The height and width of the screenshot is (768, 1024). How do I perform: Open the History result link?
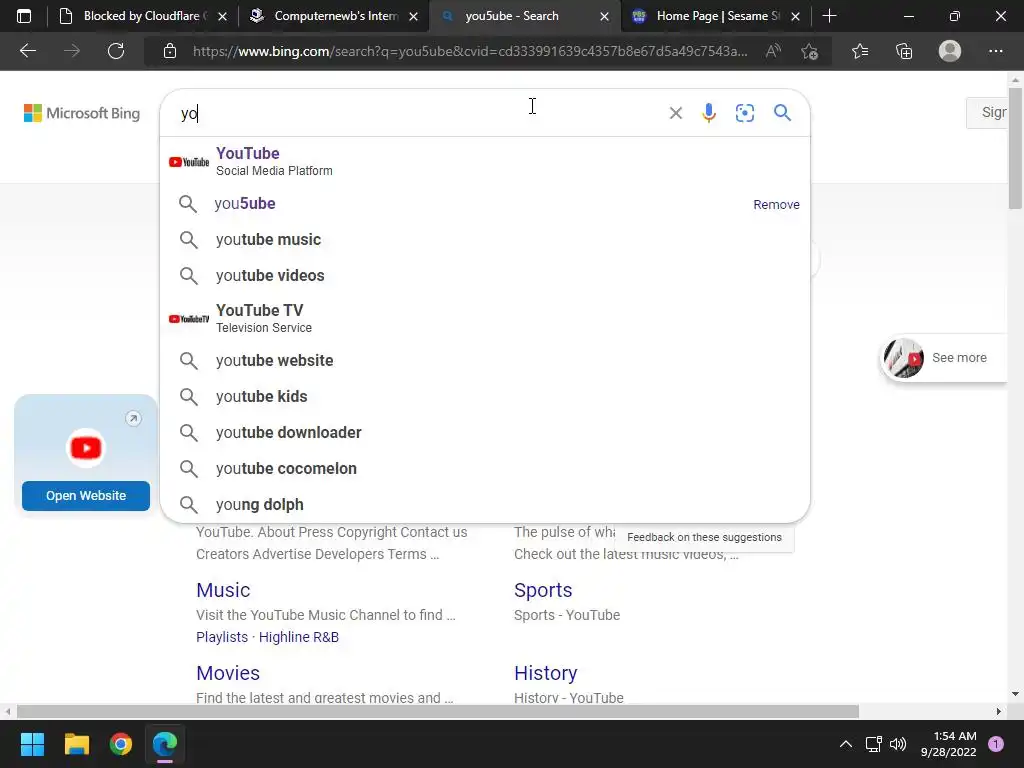[545, 673]
